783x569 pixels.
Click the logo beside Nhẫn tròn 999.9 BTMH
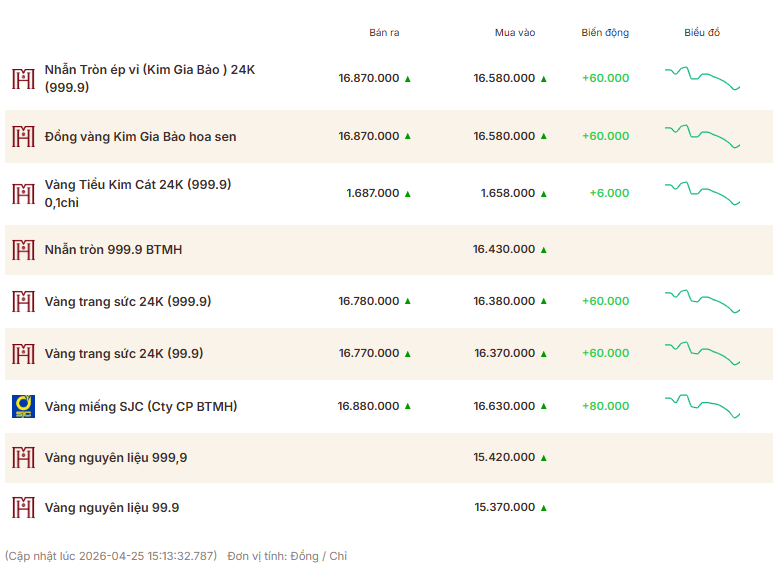point(23,249)
